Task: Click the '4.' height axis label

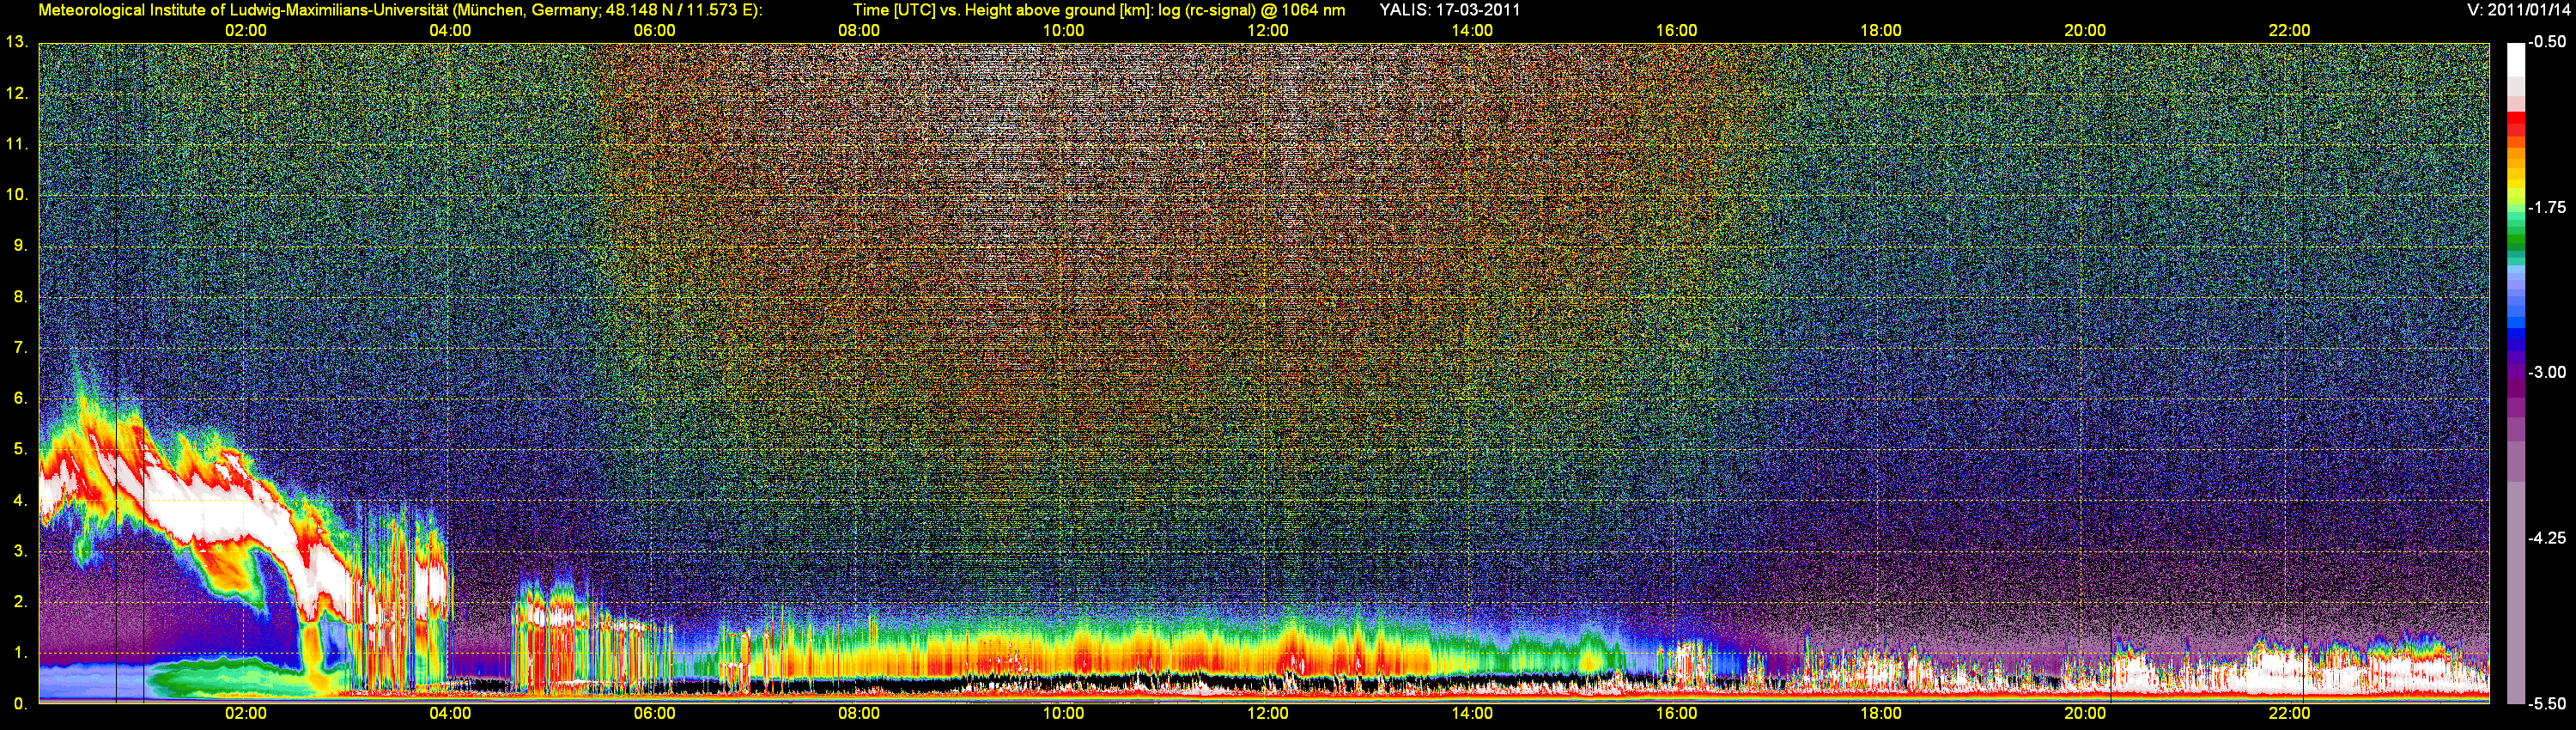Action: tap(20, 501)
